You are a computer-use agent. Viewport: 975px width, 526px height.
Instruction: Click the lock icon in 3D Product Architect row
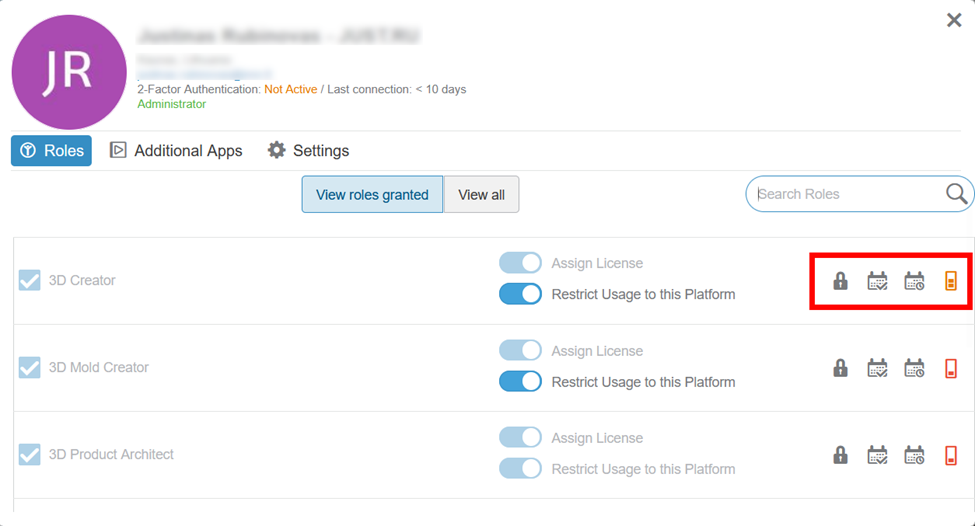pos(840,455)
